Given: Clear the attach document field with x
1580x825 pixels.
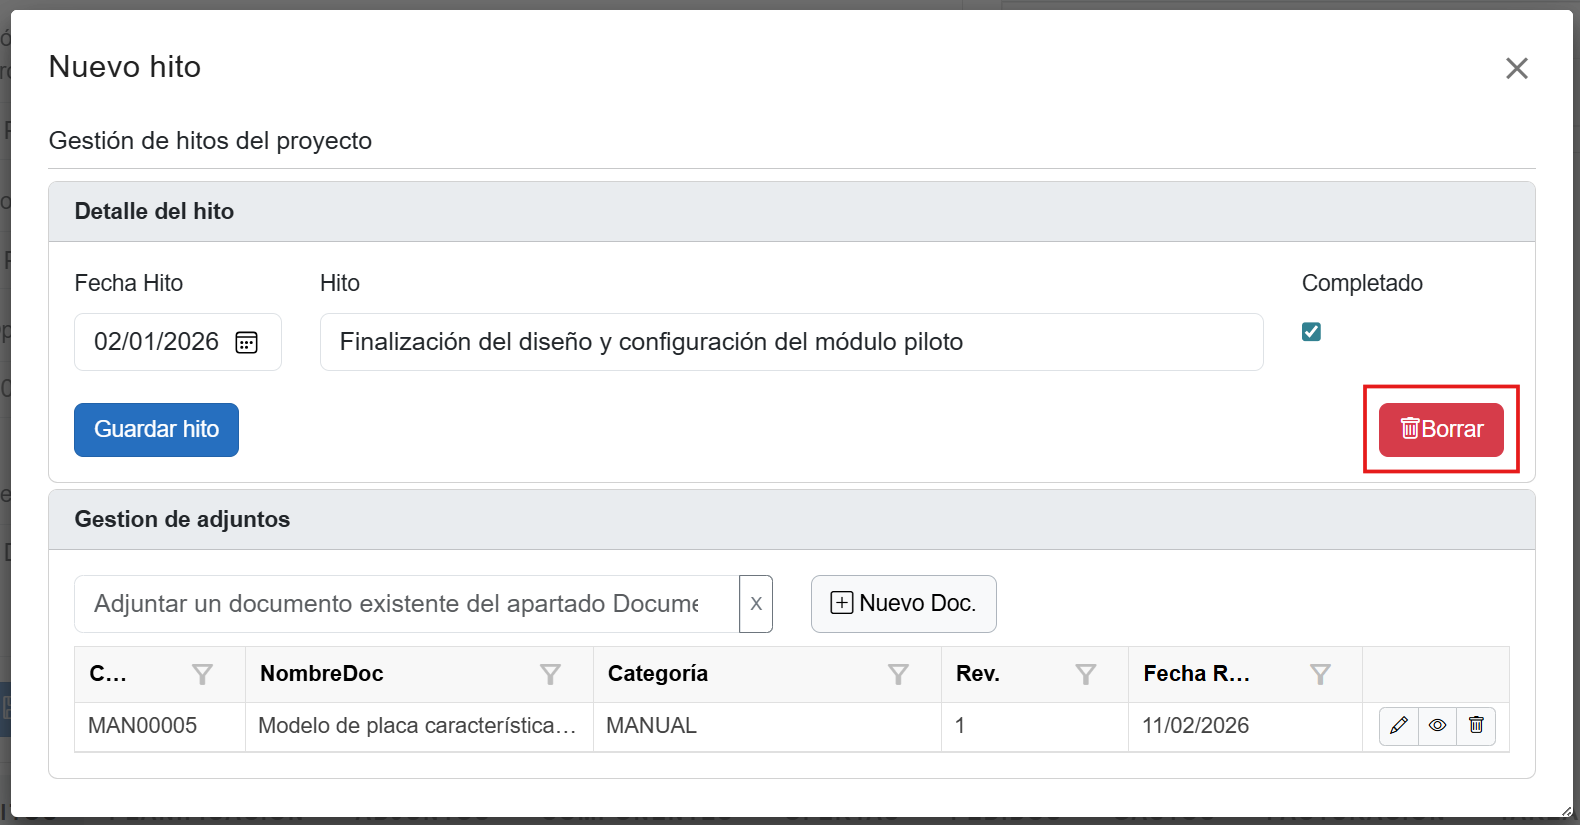Looking at the screenshot, I should pyautogui.click(x=756, y=604).
